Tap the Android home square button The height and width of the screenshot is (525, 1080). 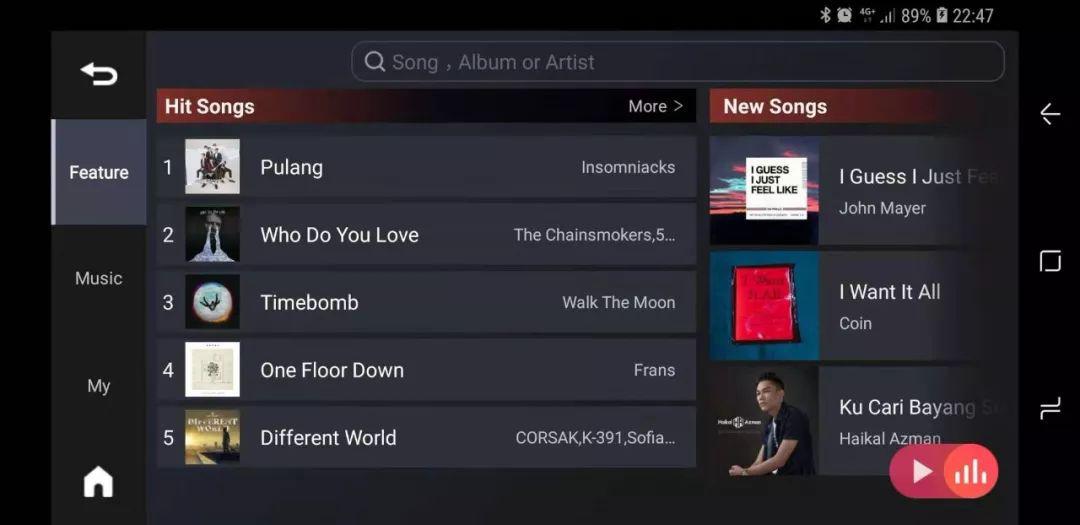click(x=1050, y=261)
